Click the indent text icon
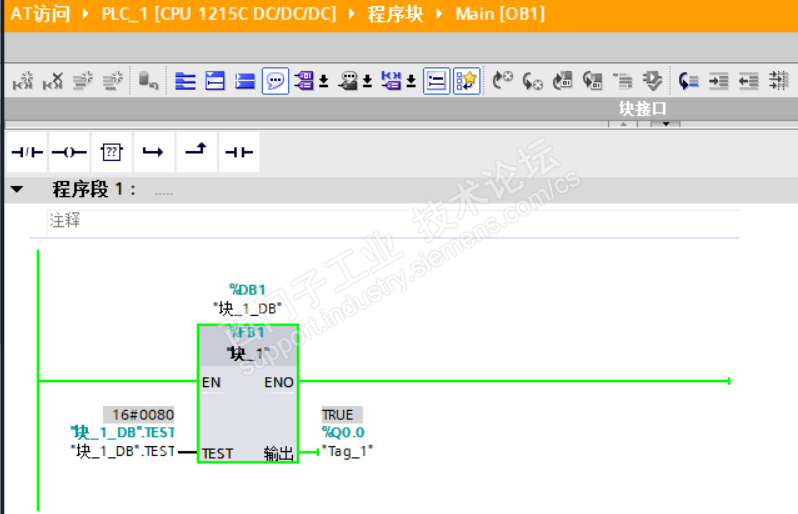The height and width of the screenshot is (514, 798). coord(719,81)
